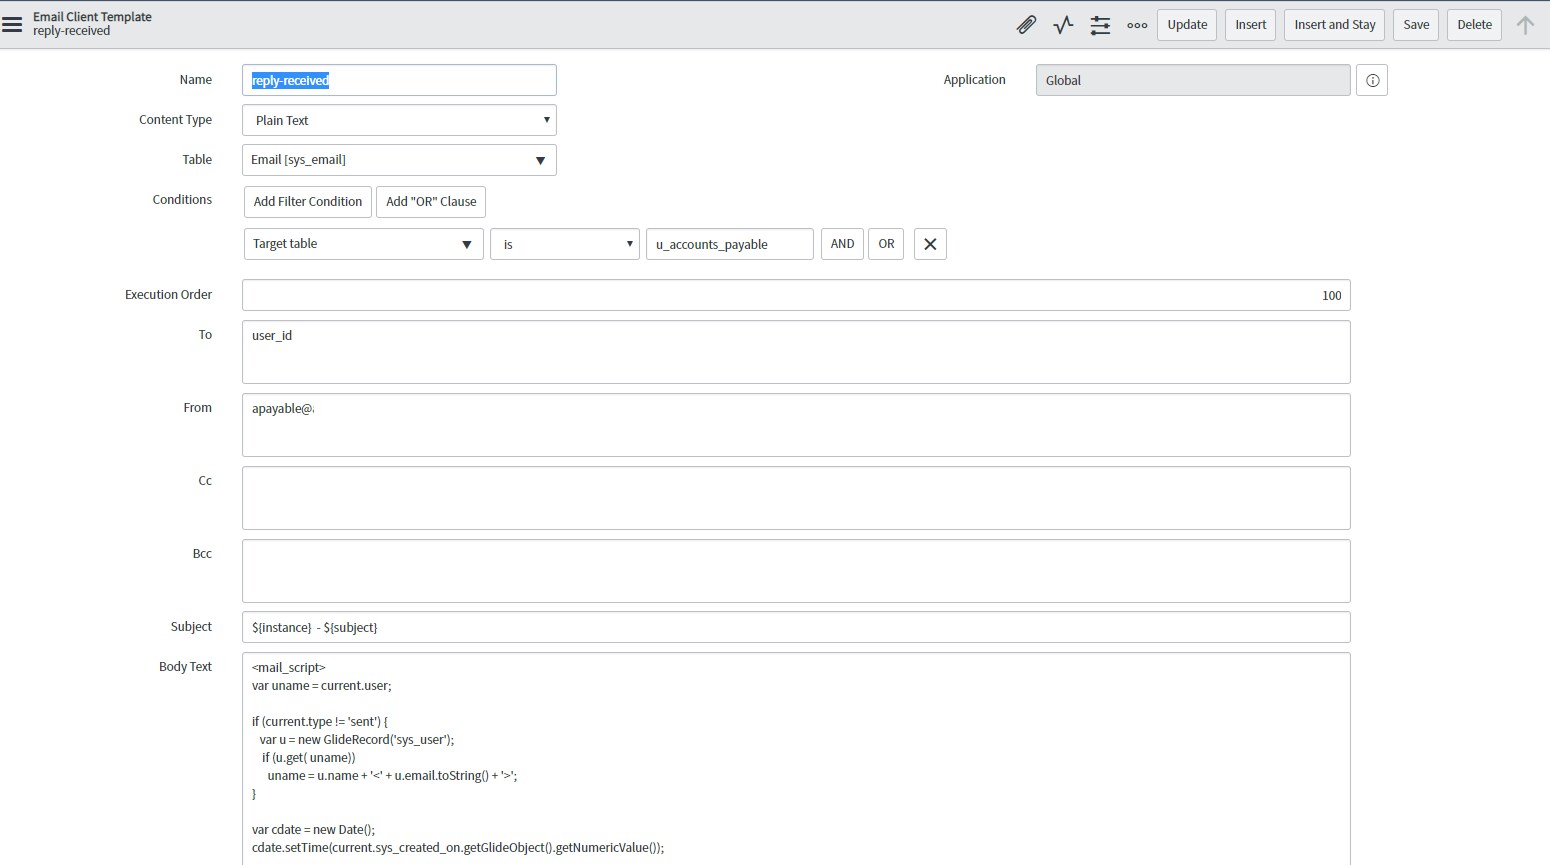Add an OR condition to the filter
Viewport: 1550px width, 865px height.
point(886,244)
